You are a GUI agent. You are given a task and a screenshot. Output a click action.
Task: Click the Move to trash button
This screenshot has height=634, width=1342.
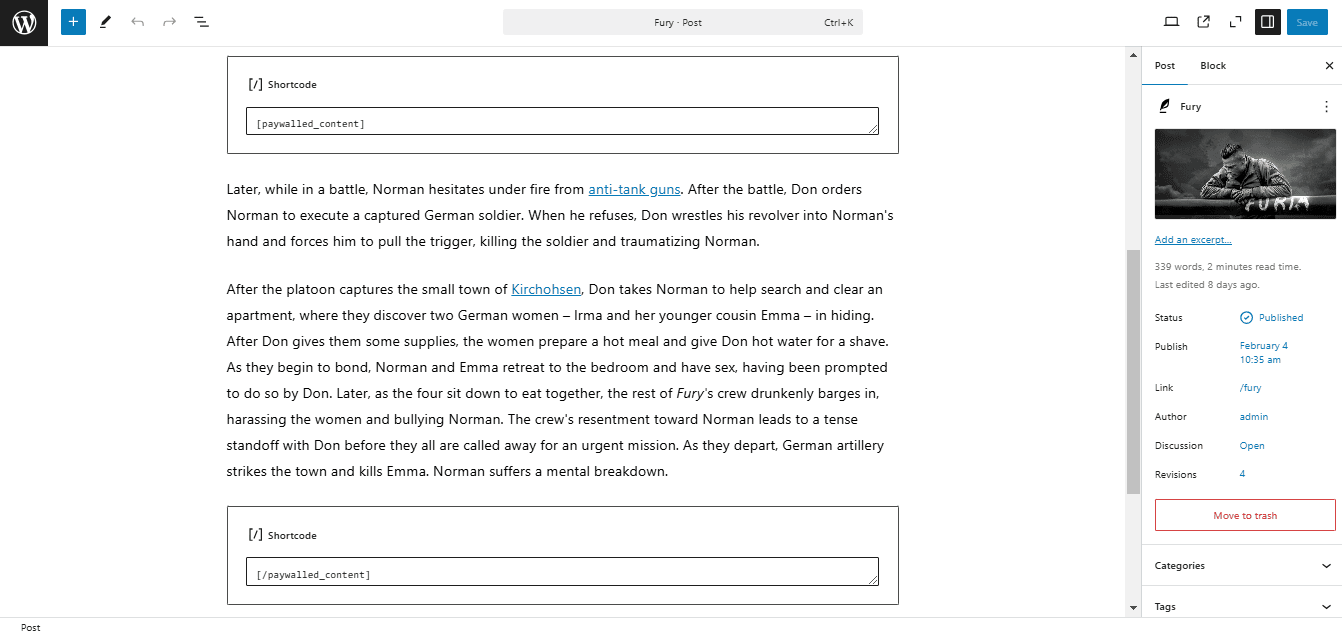click(x=1245, y=516)
